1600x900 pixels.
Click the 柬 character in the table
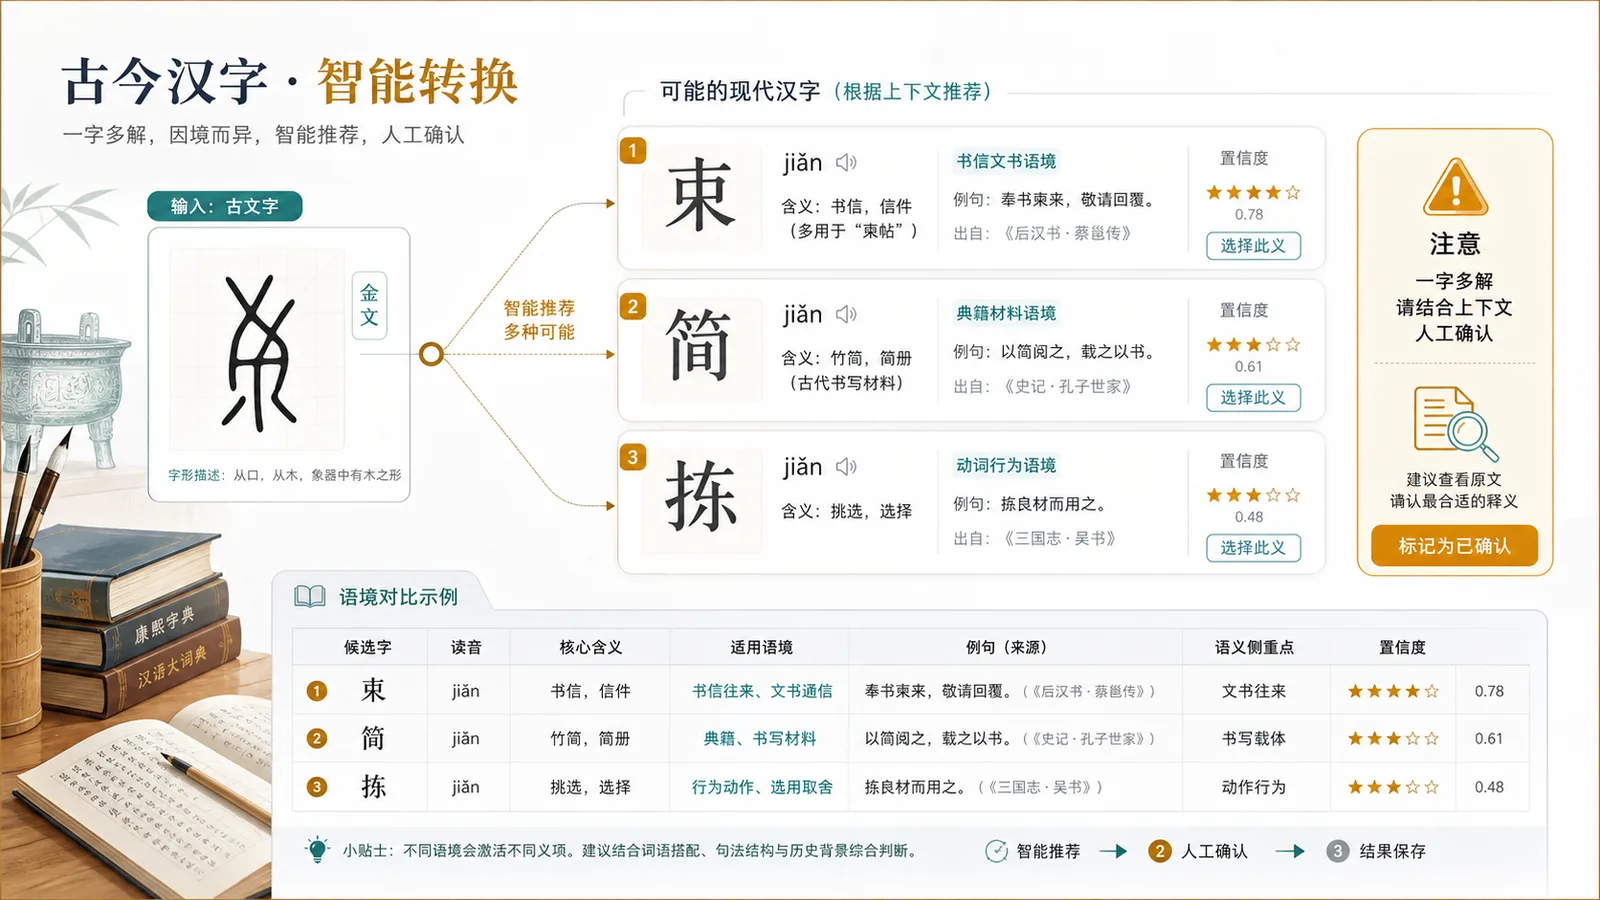[373, 691]
